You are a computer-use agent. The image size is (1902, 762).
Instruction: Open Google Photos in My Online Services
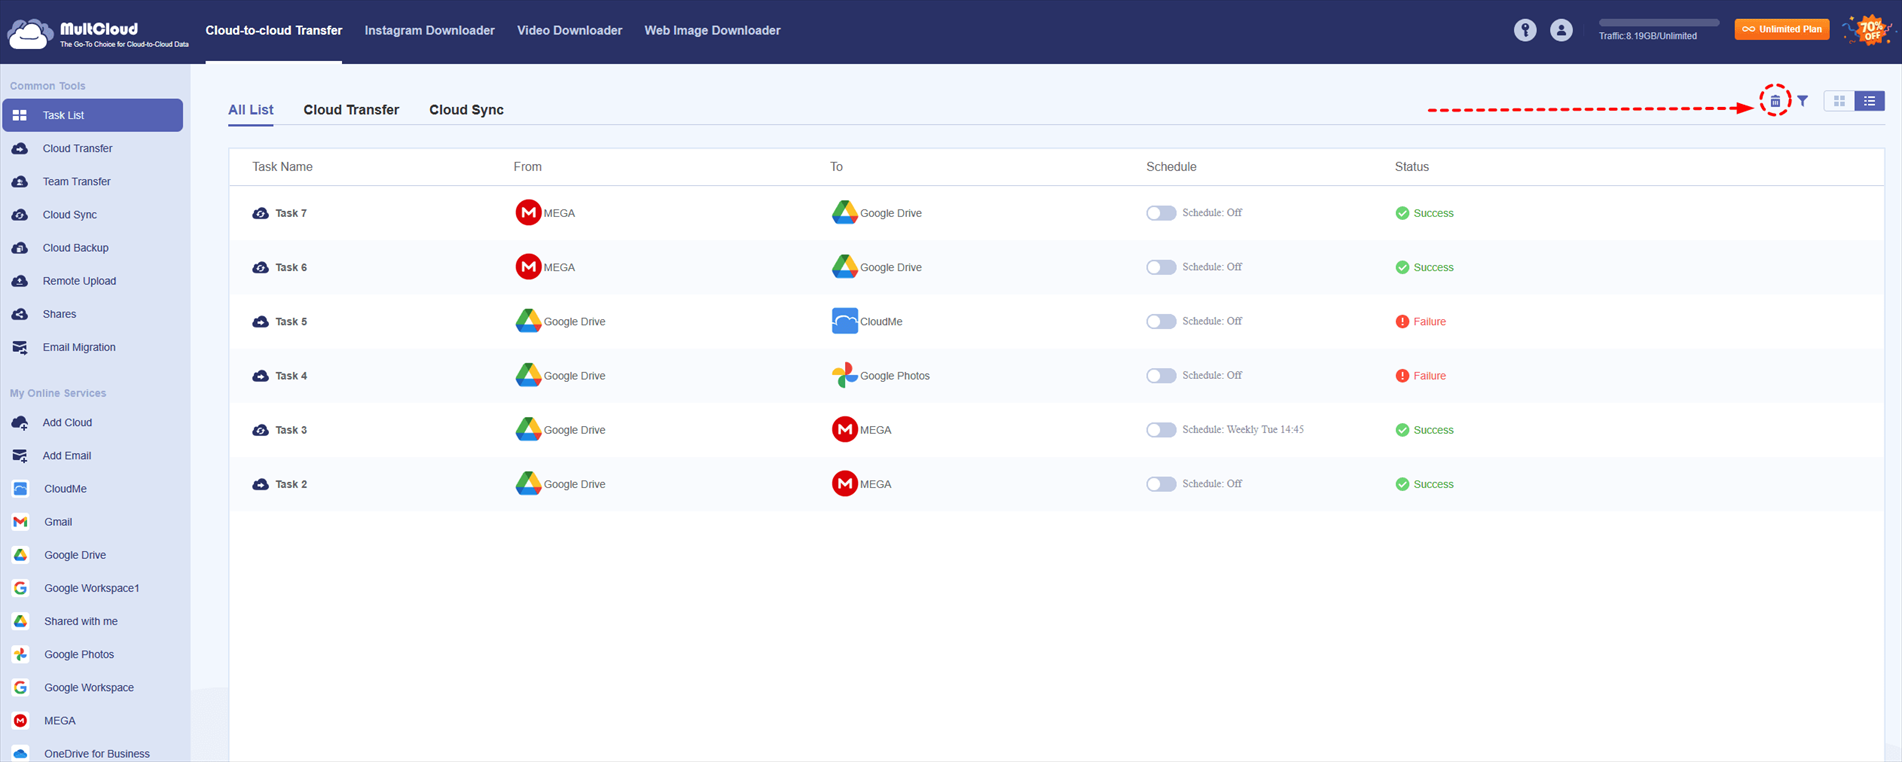(79, 654)
